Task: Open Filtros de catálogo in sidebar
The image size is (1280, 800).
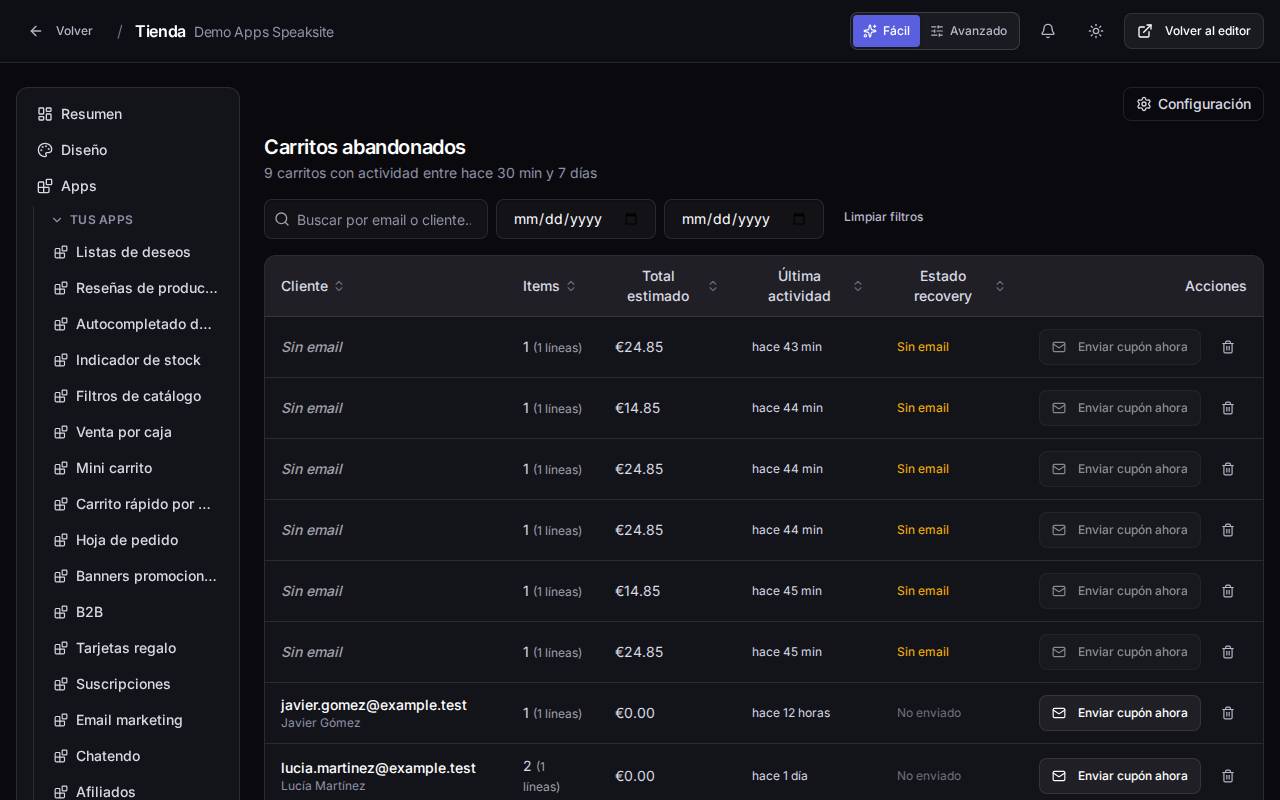Action: tap(135, 396)
